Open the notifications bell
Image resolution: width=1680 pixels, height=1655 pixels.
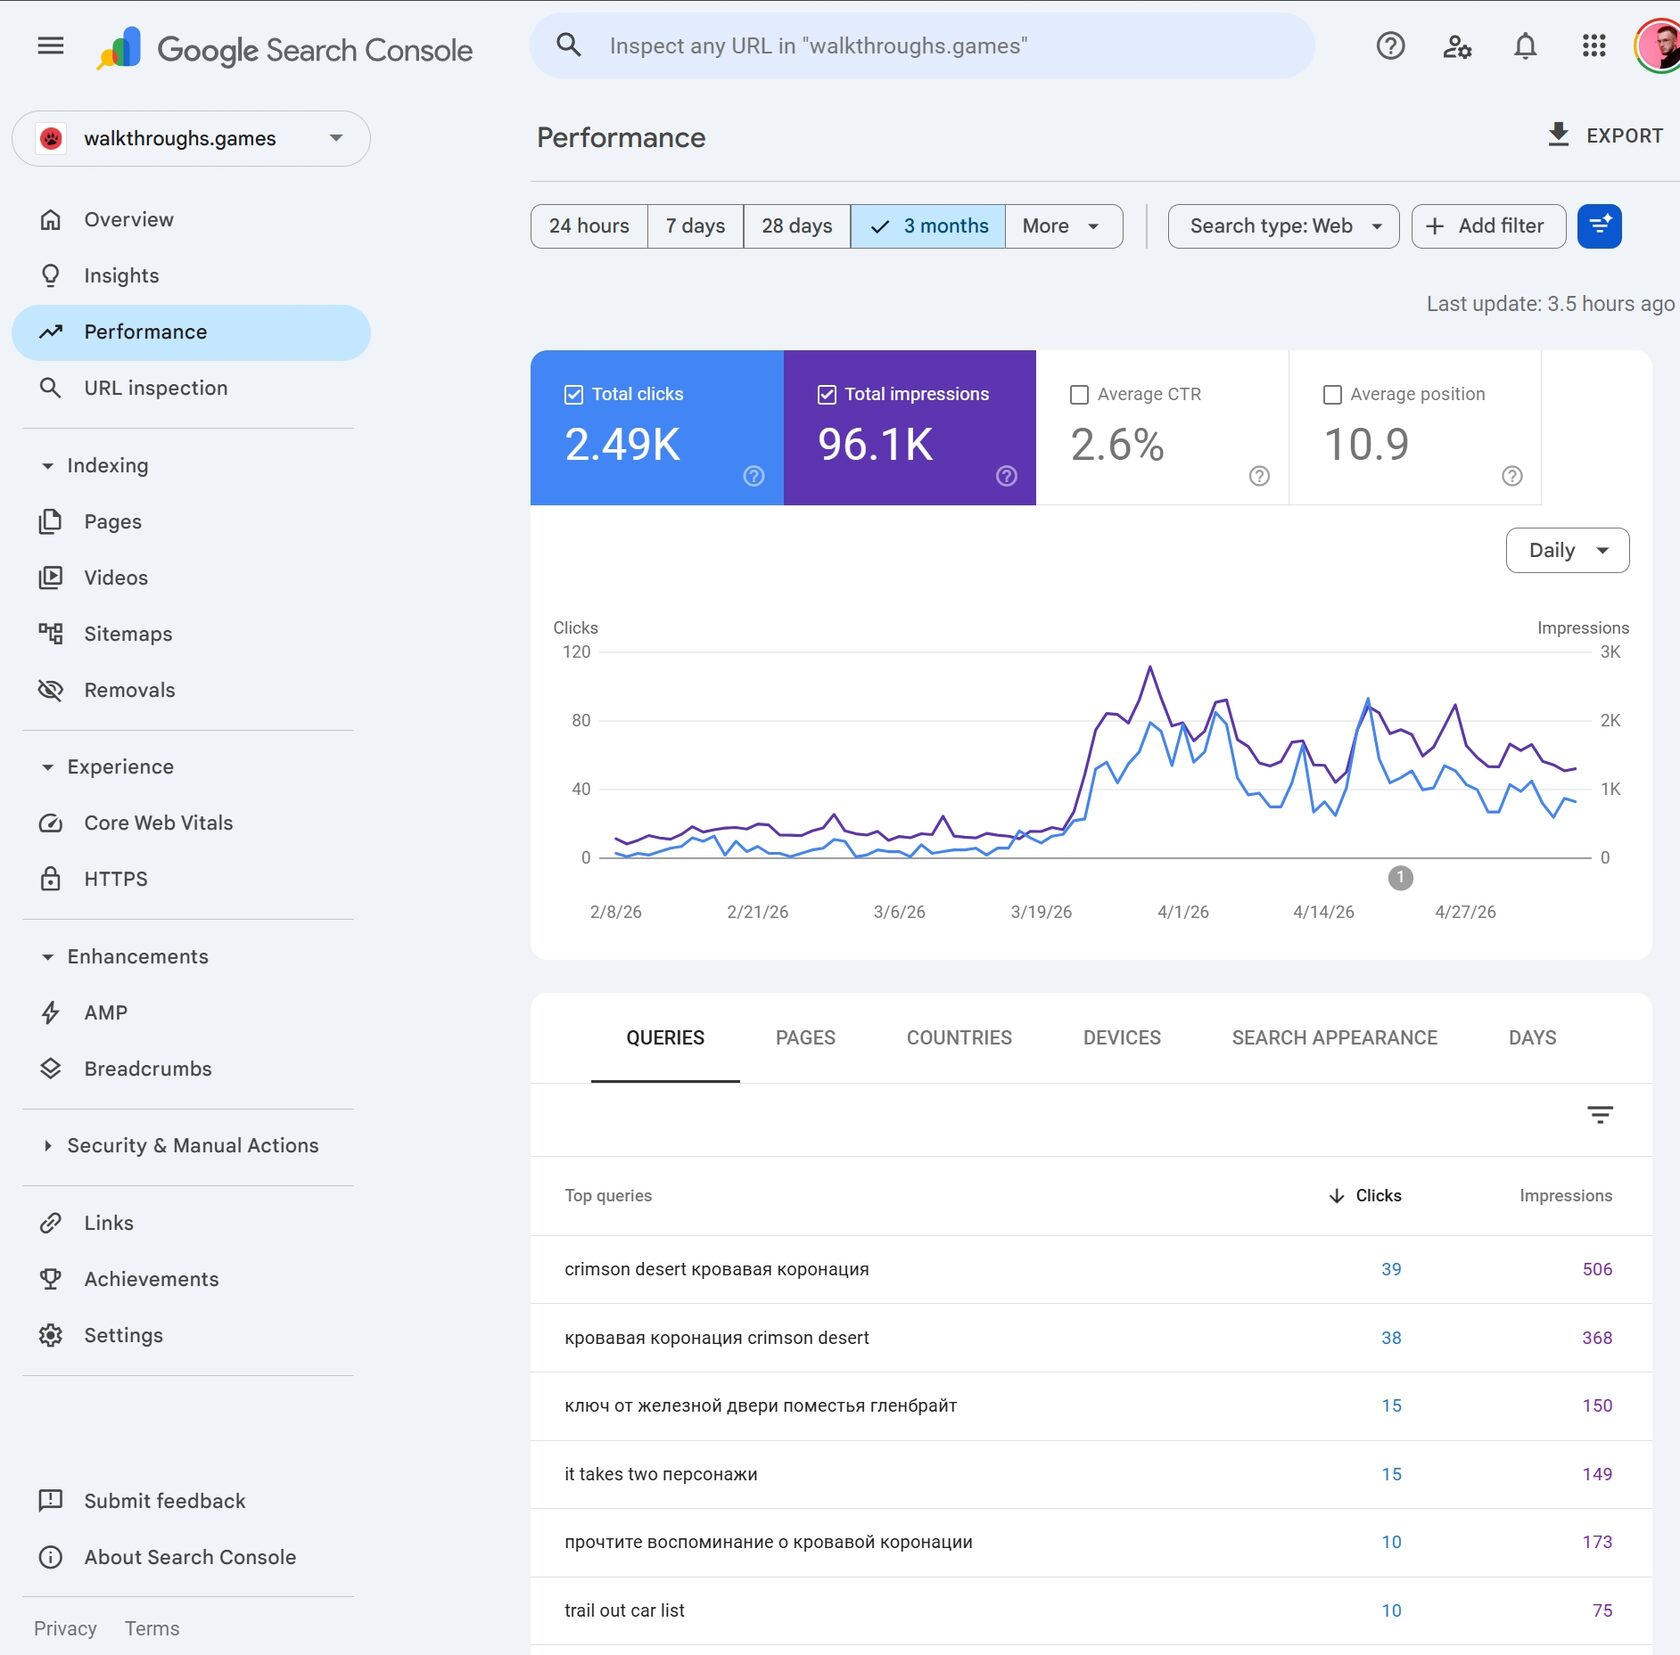(x=1525, y=46)
